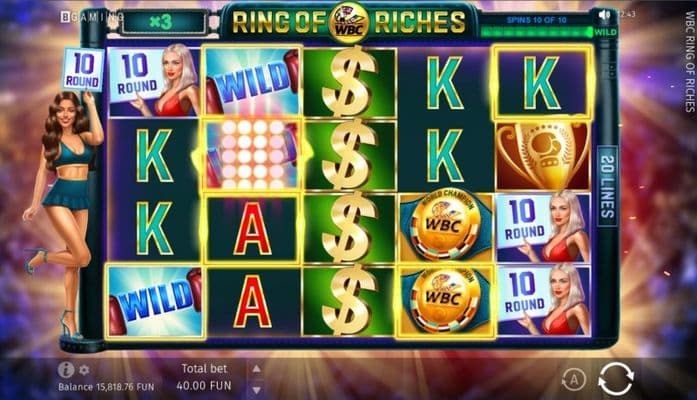This screenshot has height=400, width=697.
Task: Select the trophy cup symbol
Action: [543, 155]
